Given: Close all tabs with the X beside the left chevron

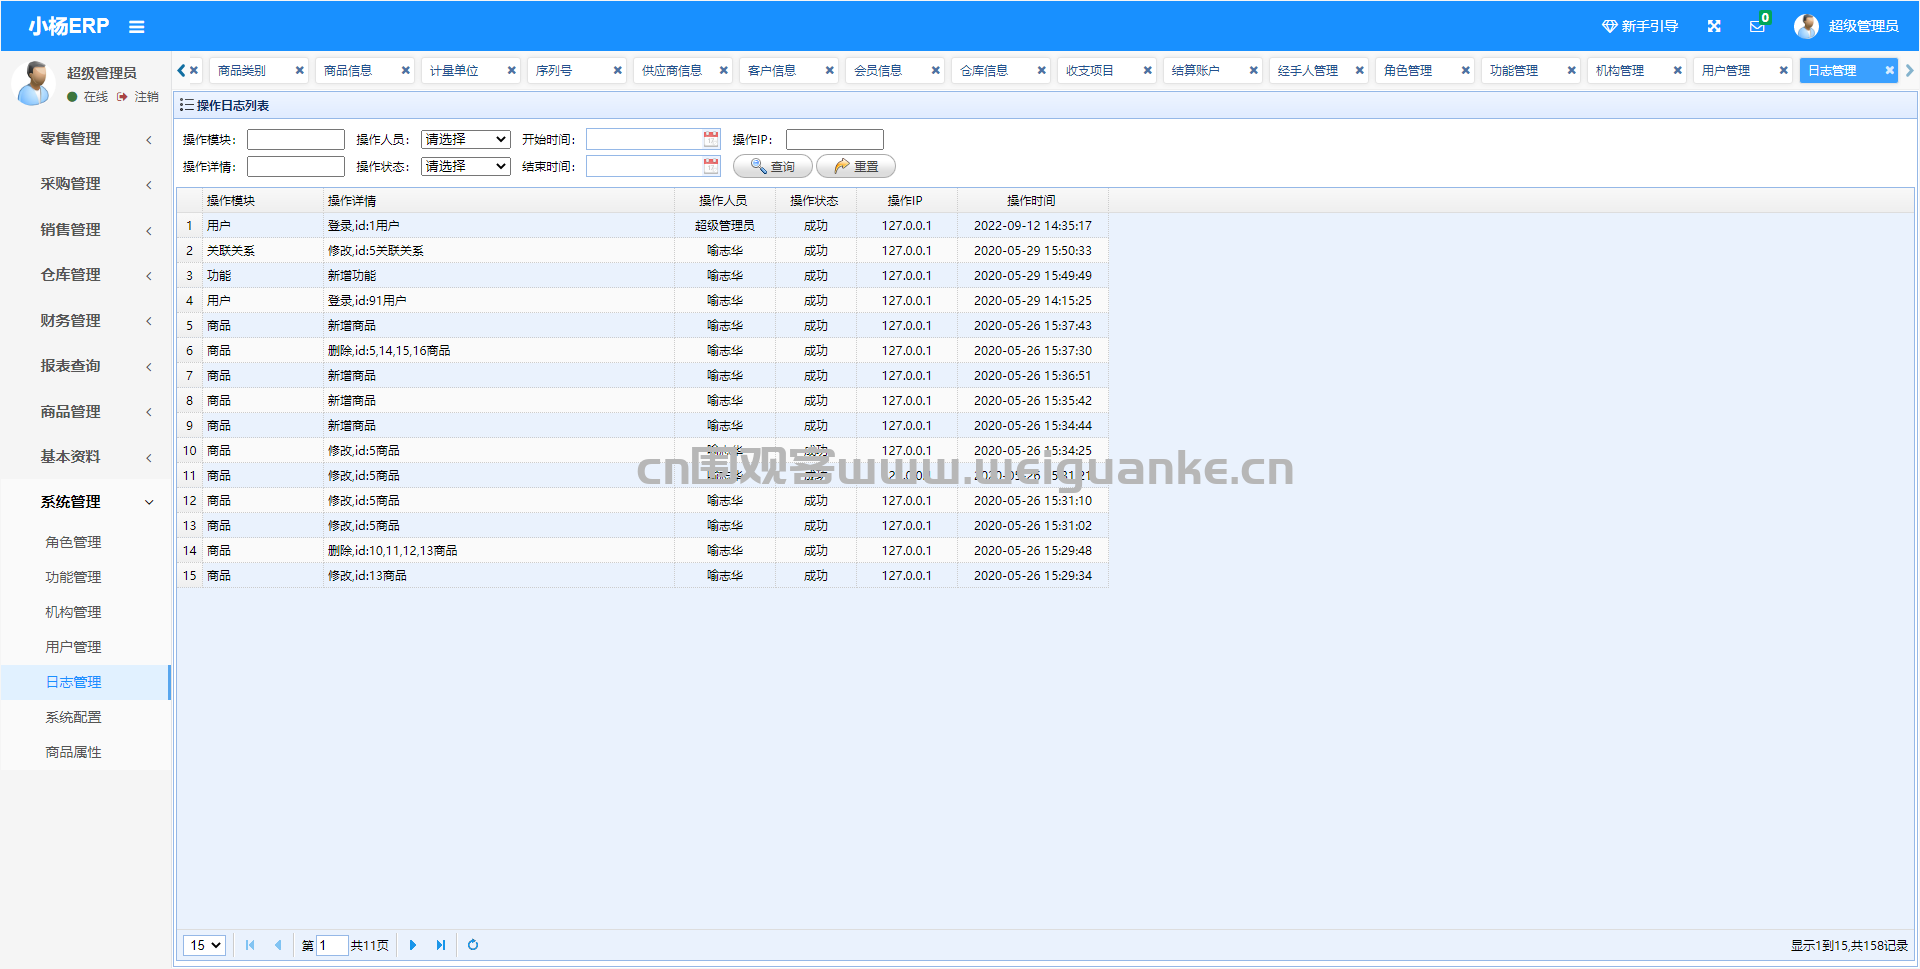Looking at the screenshot, I should pyautogui.click(x=194, y=70).
